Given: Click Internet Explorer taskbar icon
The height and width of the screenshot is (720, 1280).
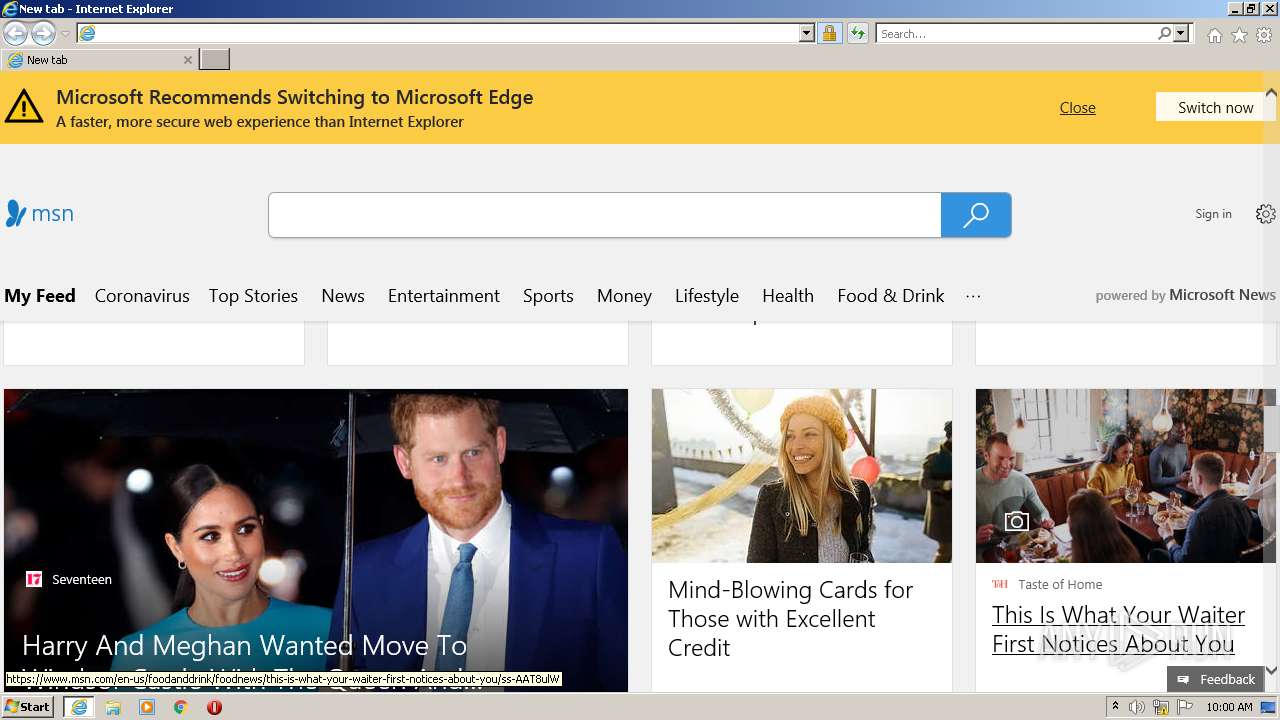Looking at the screenshot, I should pos(79,707).
